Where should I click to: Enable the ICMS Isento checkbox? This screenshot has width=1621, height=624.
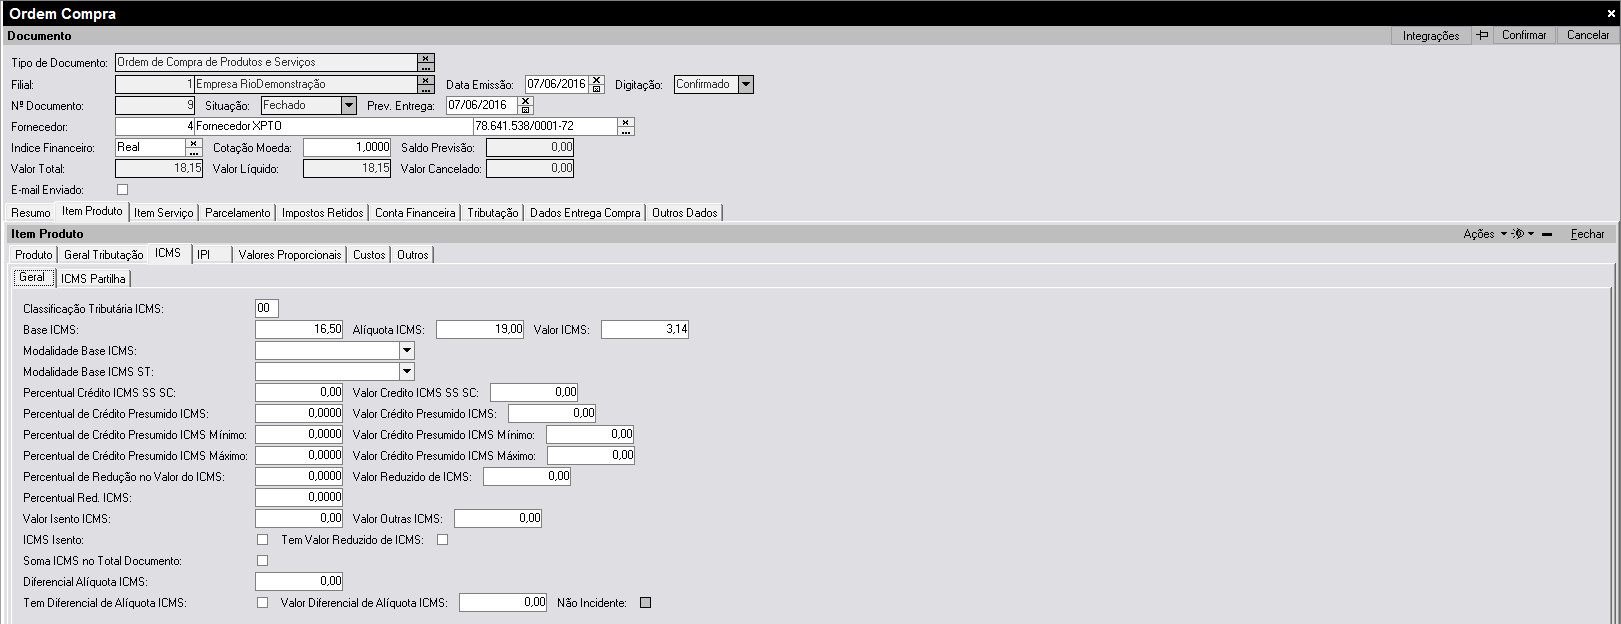pyautogui.click(x=263, y=540)
